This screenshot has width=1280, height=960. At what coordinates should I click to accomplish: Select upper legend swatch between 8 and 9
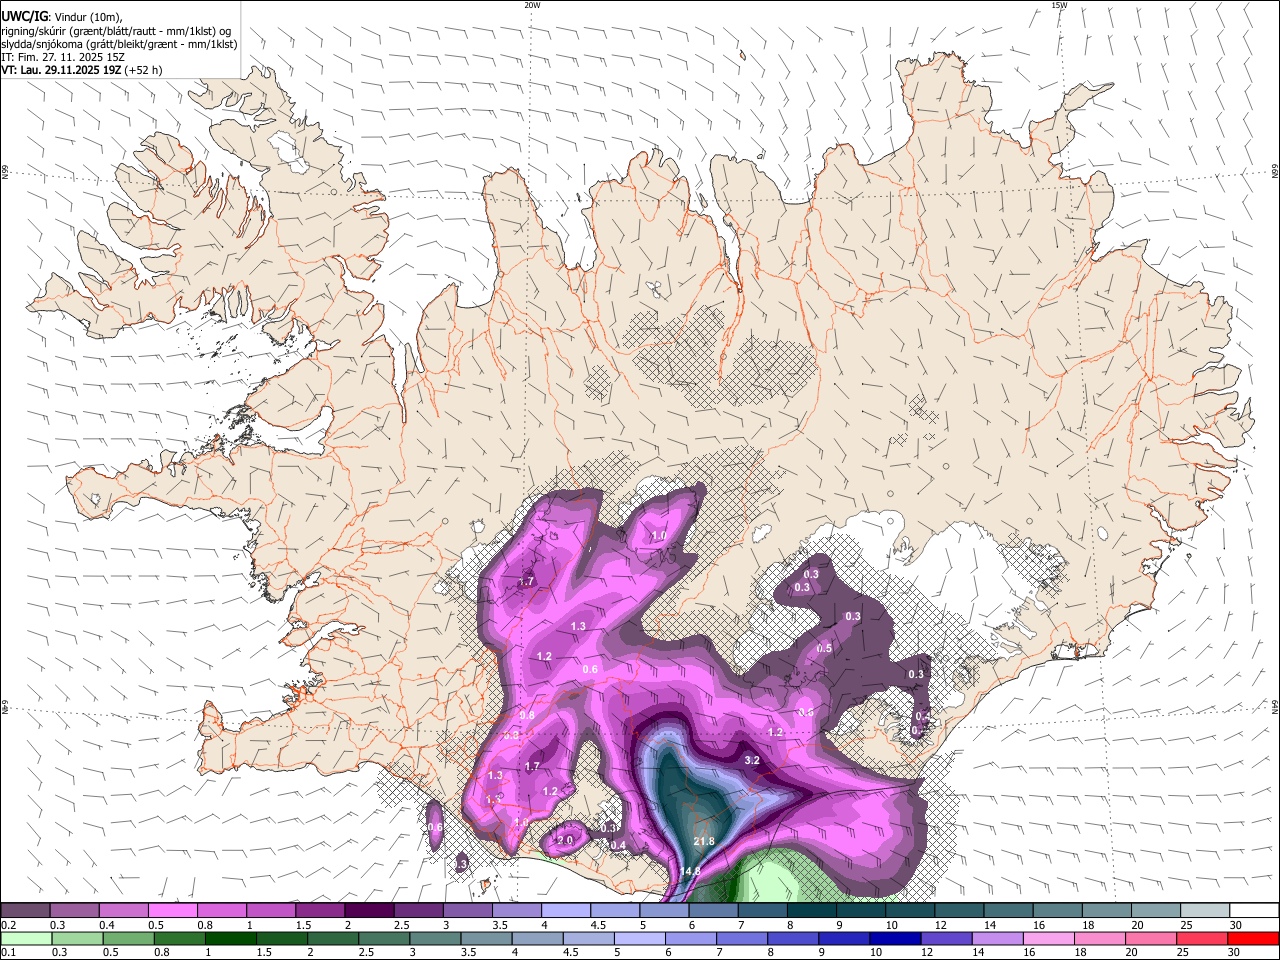[x=812, y=910]
